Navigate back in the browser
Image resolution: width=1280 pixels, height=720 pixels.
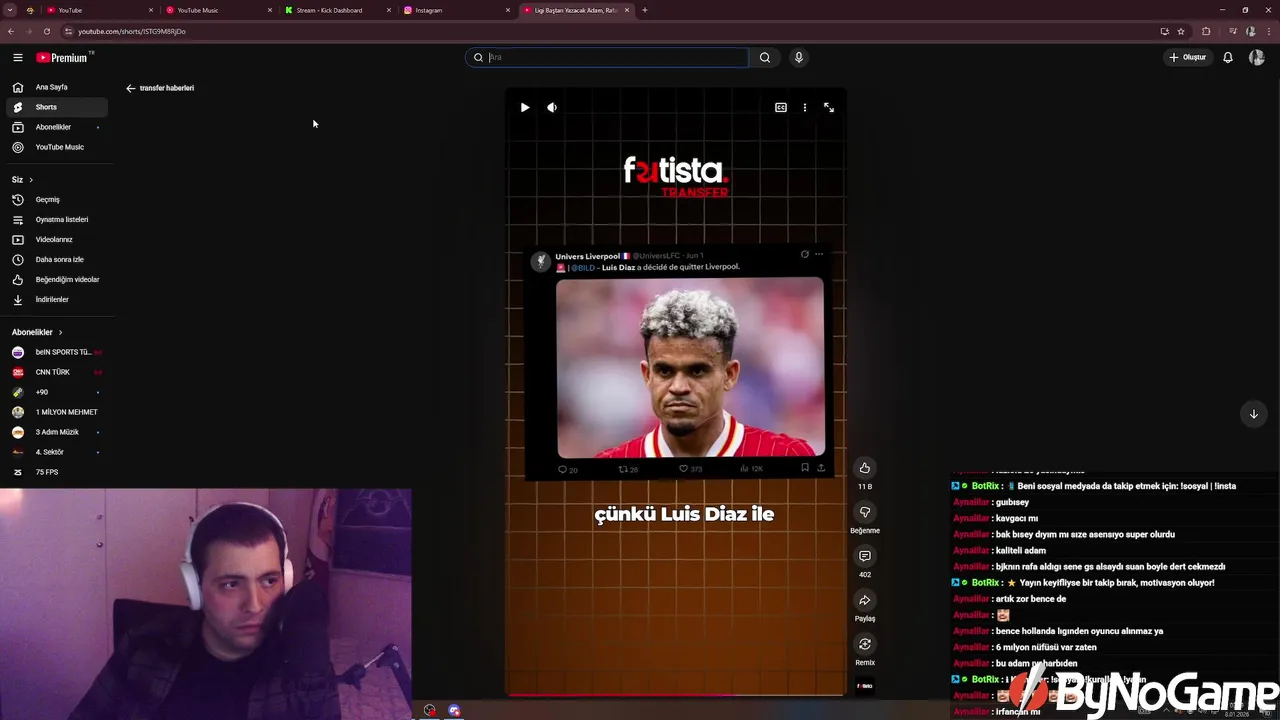point(11,31)
